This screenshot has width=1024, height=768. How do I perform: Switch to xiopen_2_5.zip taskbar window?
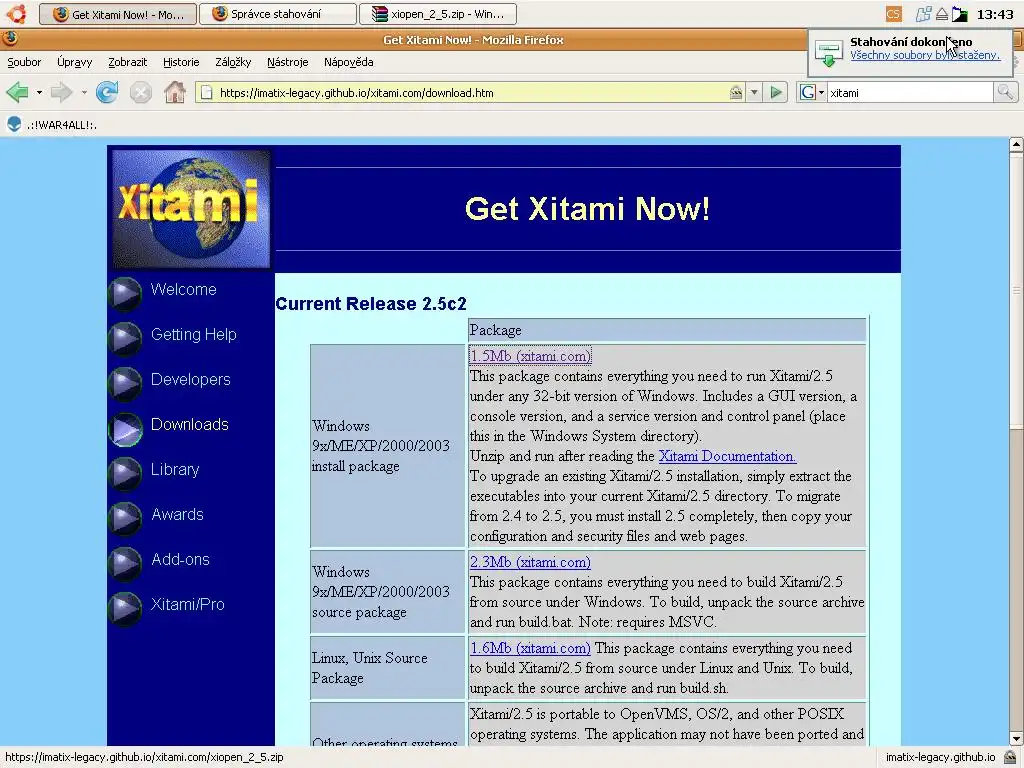click(438, 14)
